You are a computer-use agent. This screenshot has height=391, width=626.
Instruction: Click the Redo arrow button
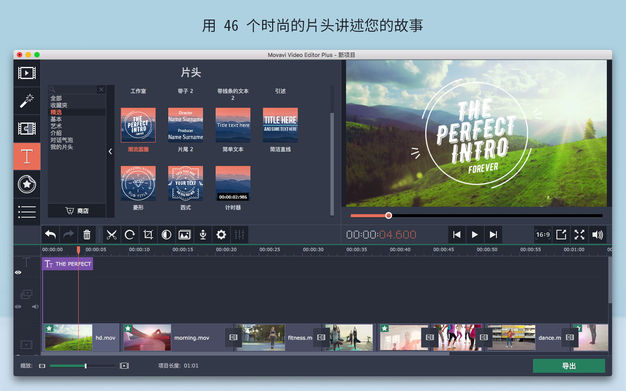(69, 235)
